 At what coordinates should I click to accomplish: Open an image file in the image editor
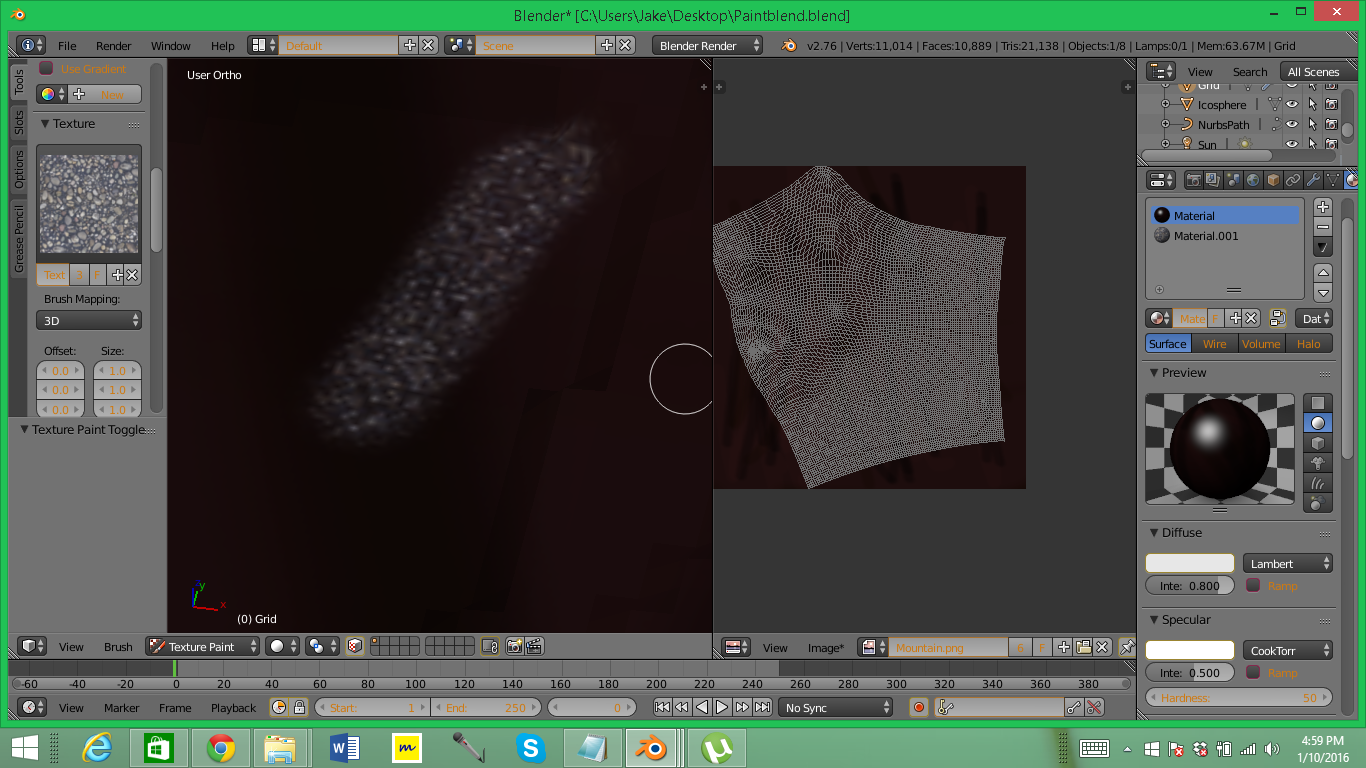pos(1083,647)
